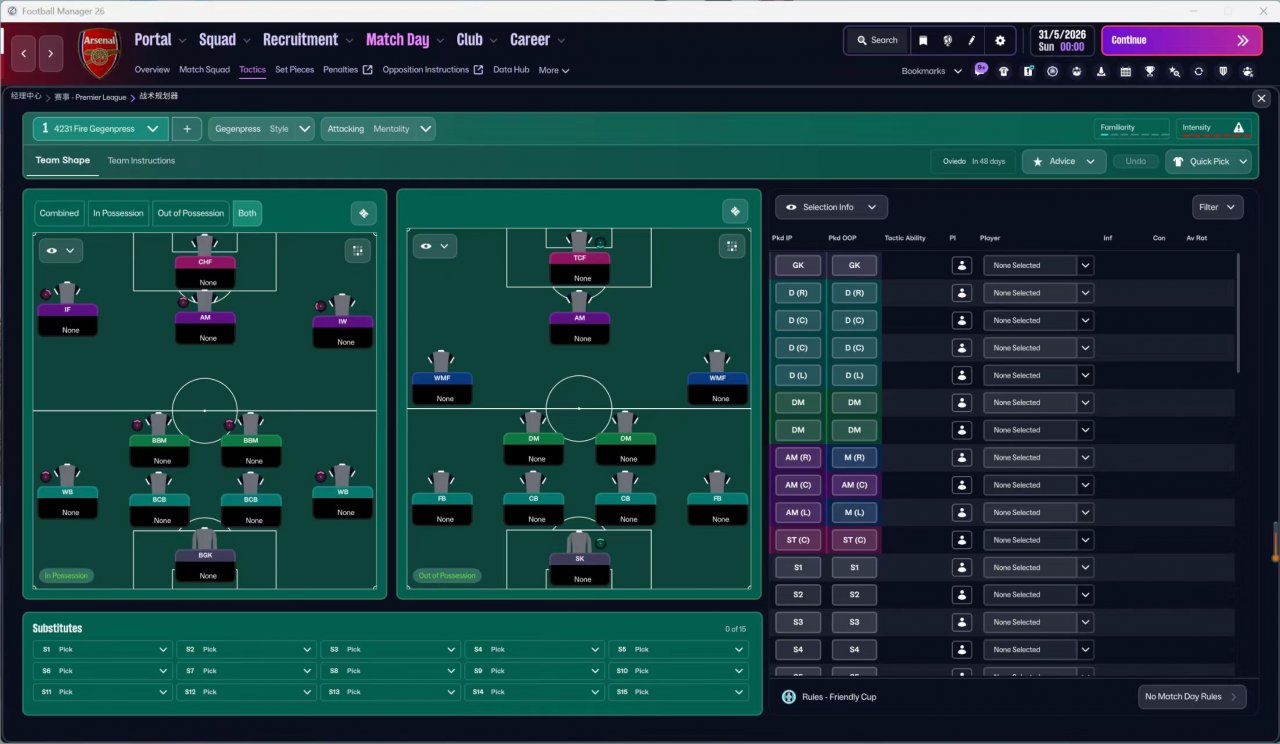The image size is (1280, 744).
Task: Open the 9+ messages notification icon
Action: [x=981, y=70]
